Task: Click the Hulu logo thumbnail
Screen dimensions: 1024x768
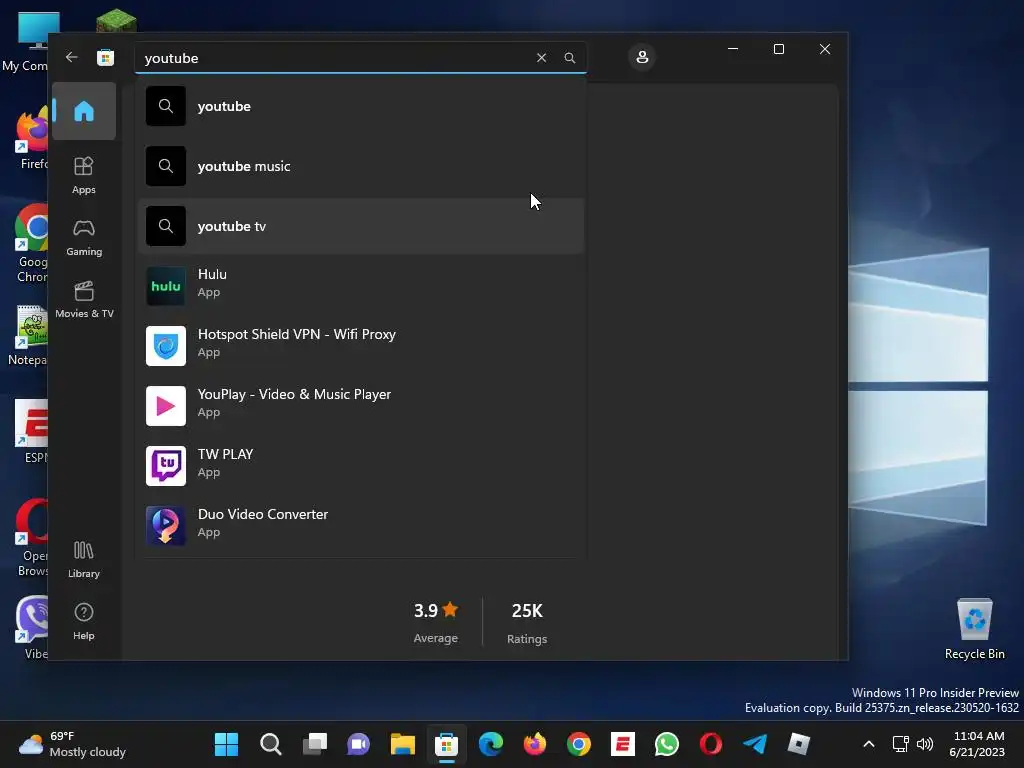Action: click(x=166, y=286)
